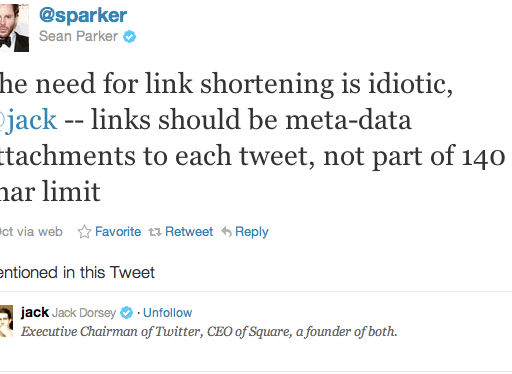The width and height of the screenshot is (512, 374).
Task: Open the @jack mention in tweet
Action: [x=28, y=120]
